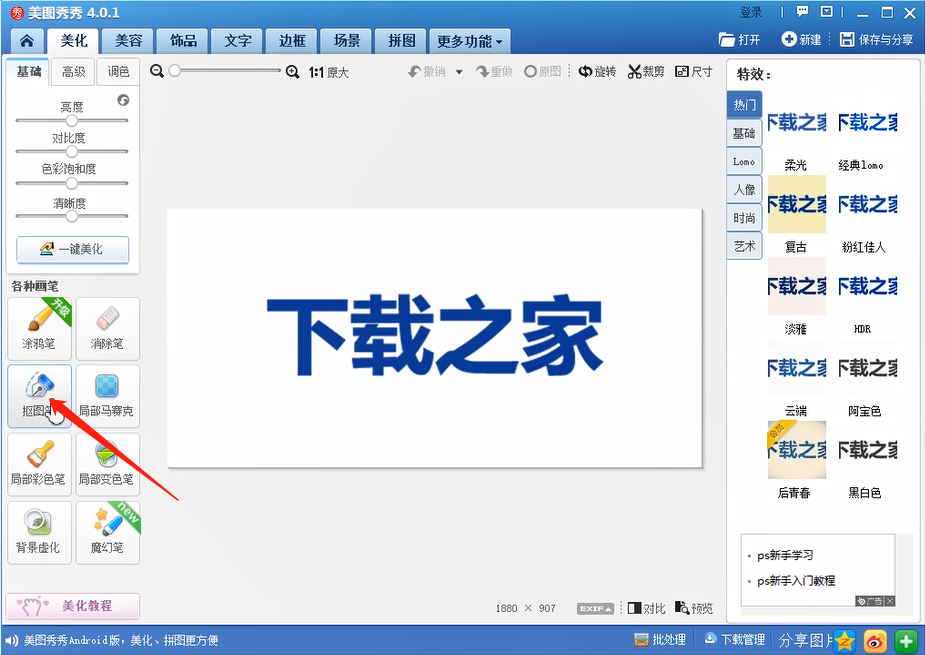The image size is (925, 655).
Task: Enable the 预览 preview mode
Action: [694, 607]
